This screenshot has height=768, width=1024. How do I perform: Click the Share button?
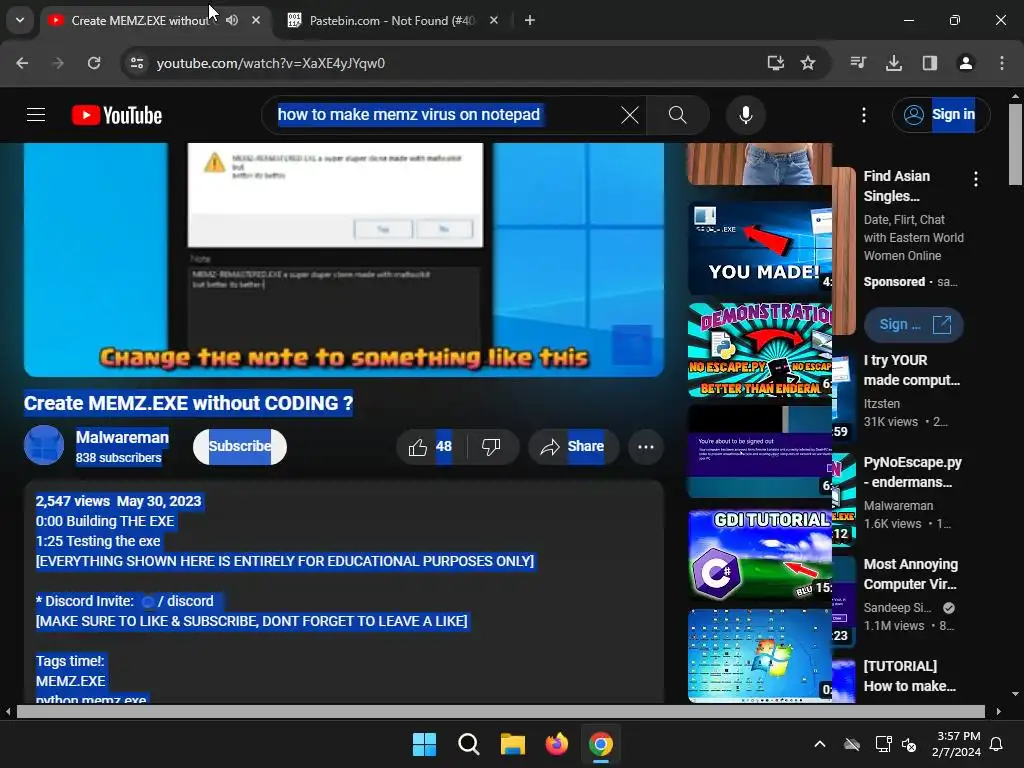[573, 447]
